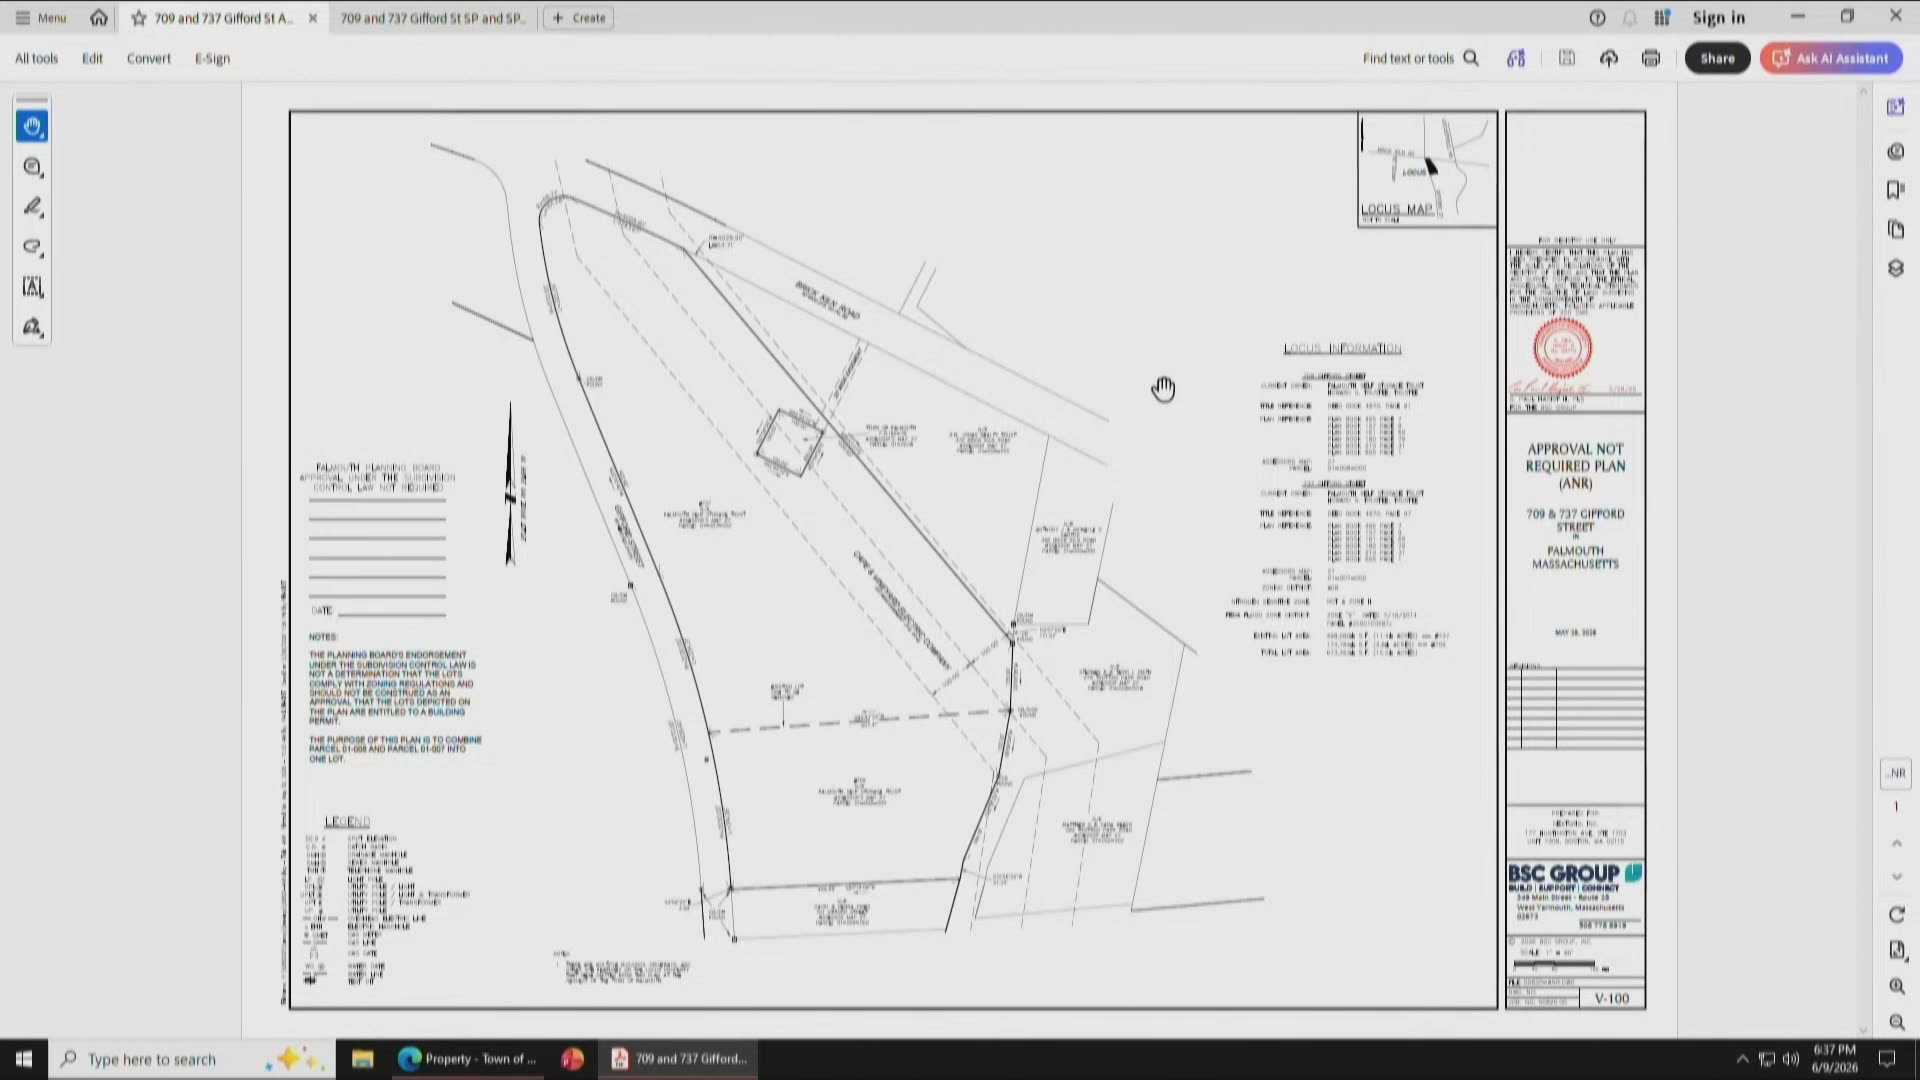Print the document using printer icon
This screenshot has height=1080, width=1920.
point(1651,58)
